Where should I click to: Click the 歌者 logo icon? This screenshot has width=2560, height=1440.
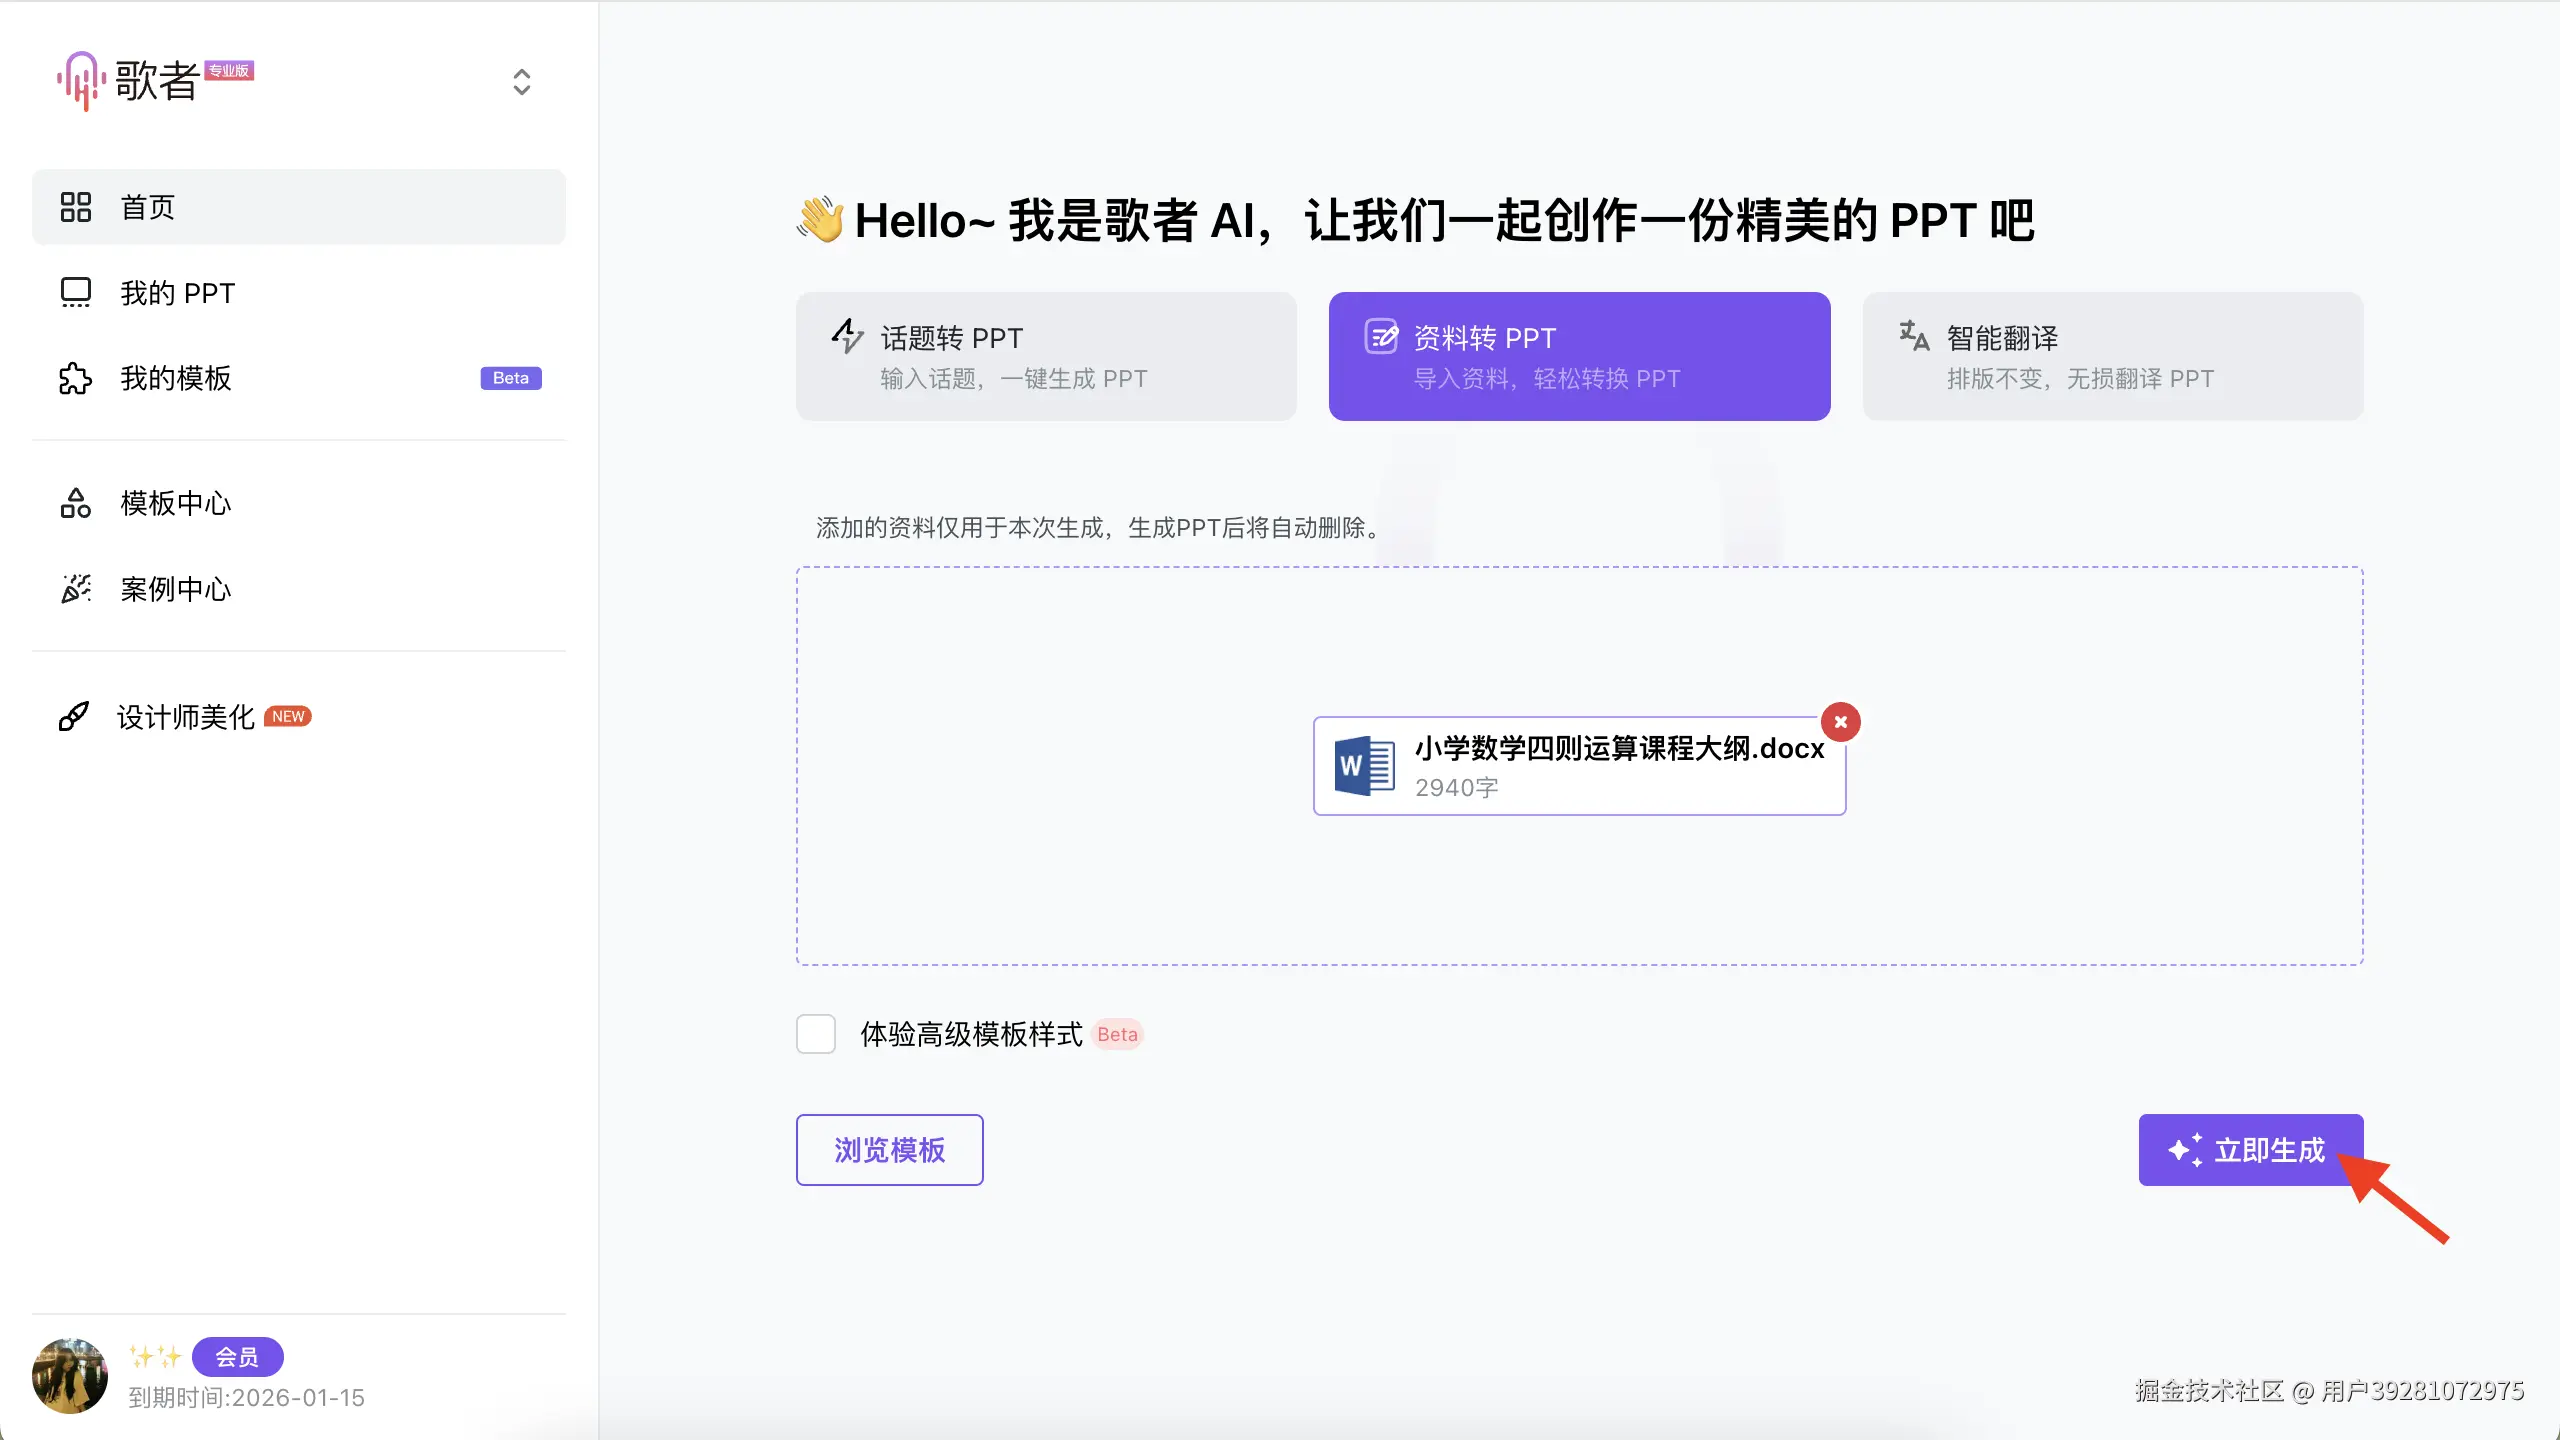click(x=81, y=80)
